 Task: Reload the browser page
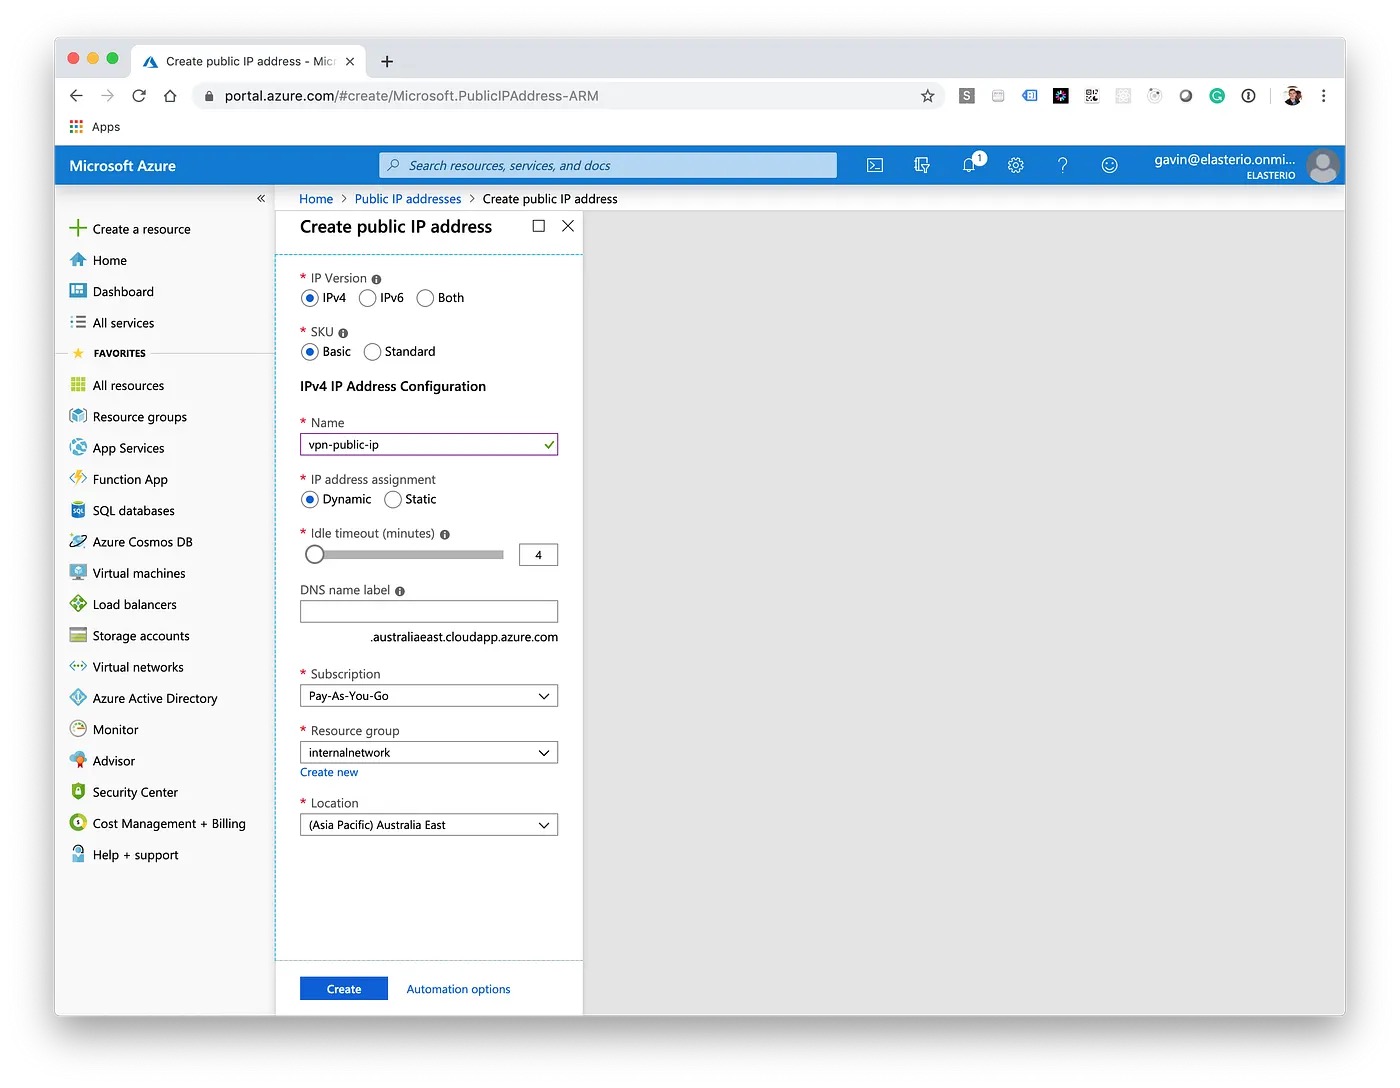139,96
